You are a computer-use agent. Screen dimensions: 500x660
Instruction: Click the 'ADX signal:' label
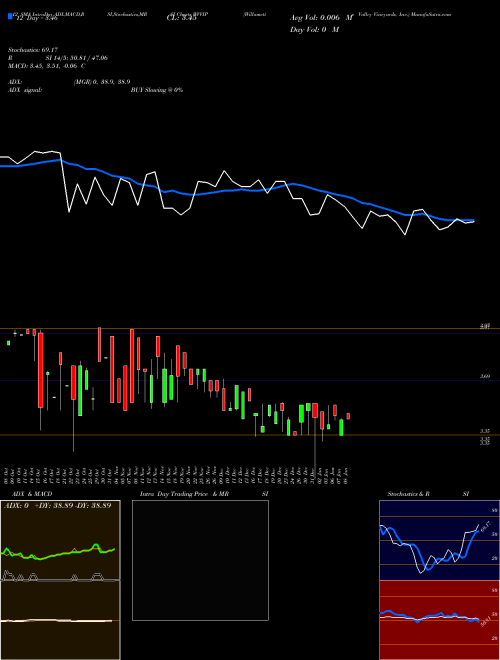click(x=25, y=90)
